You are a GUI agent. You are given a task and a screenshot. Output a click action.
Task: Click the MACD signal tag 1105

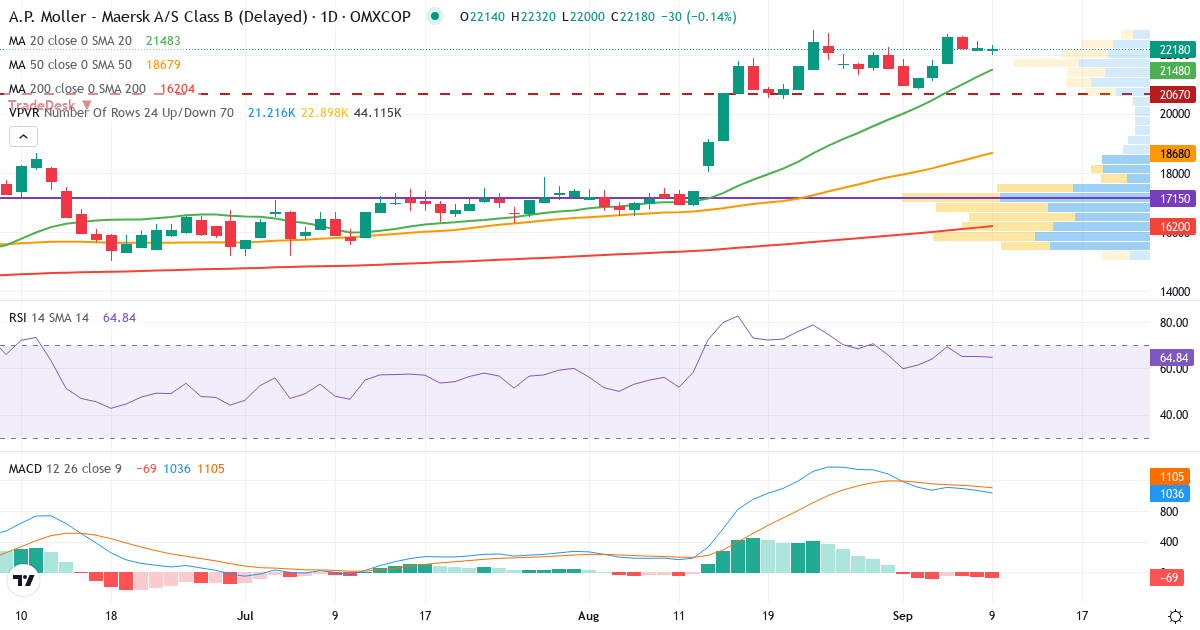tap(1171, 477)
